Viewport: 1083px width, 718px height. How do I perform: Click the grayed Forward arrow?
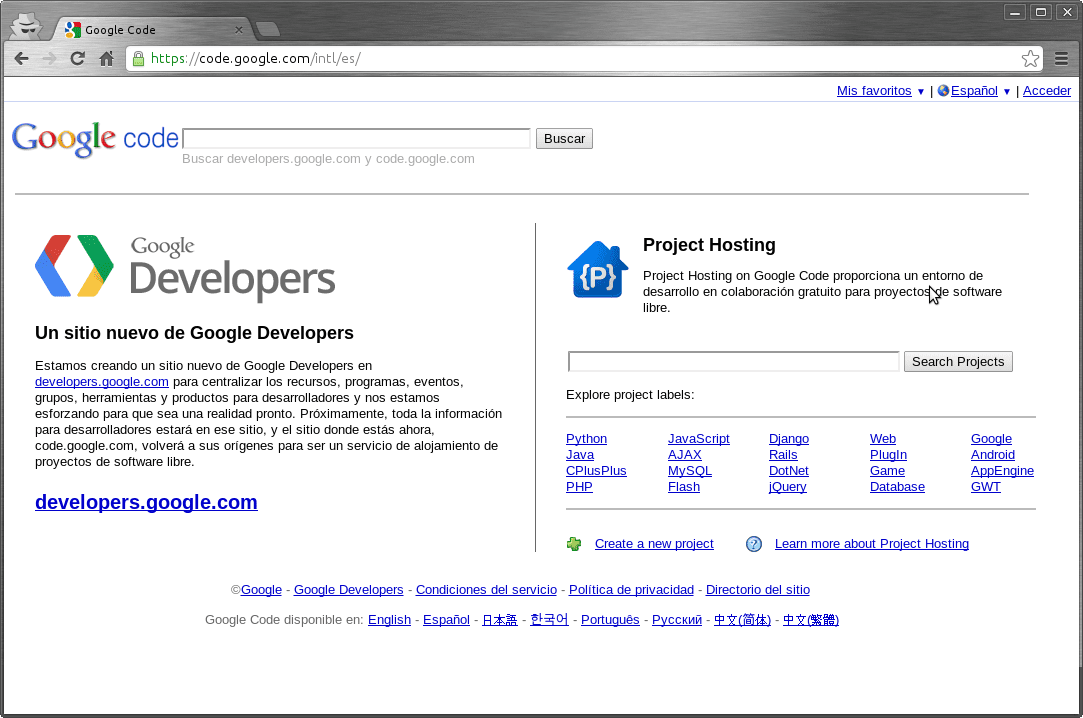coord(49,59)
